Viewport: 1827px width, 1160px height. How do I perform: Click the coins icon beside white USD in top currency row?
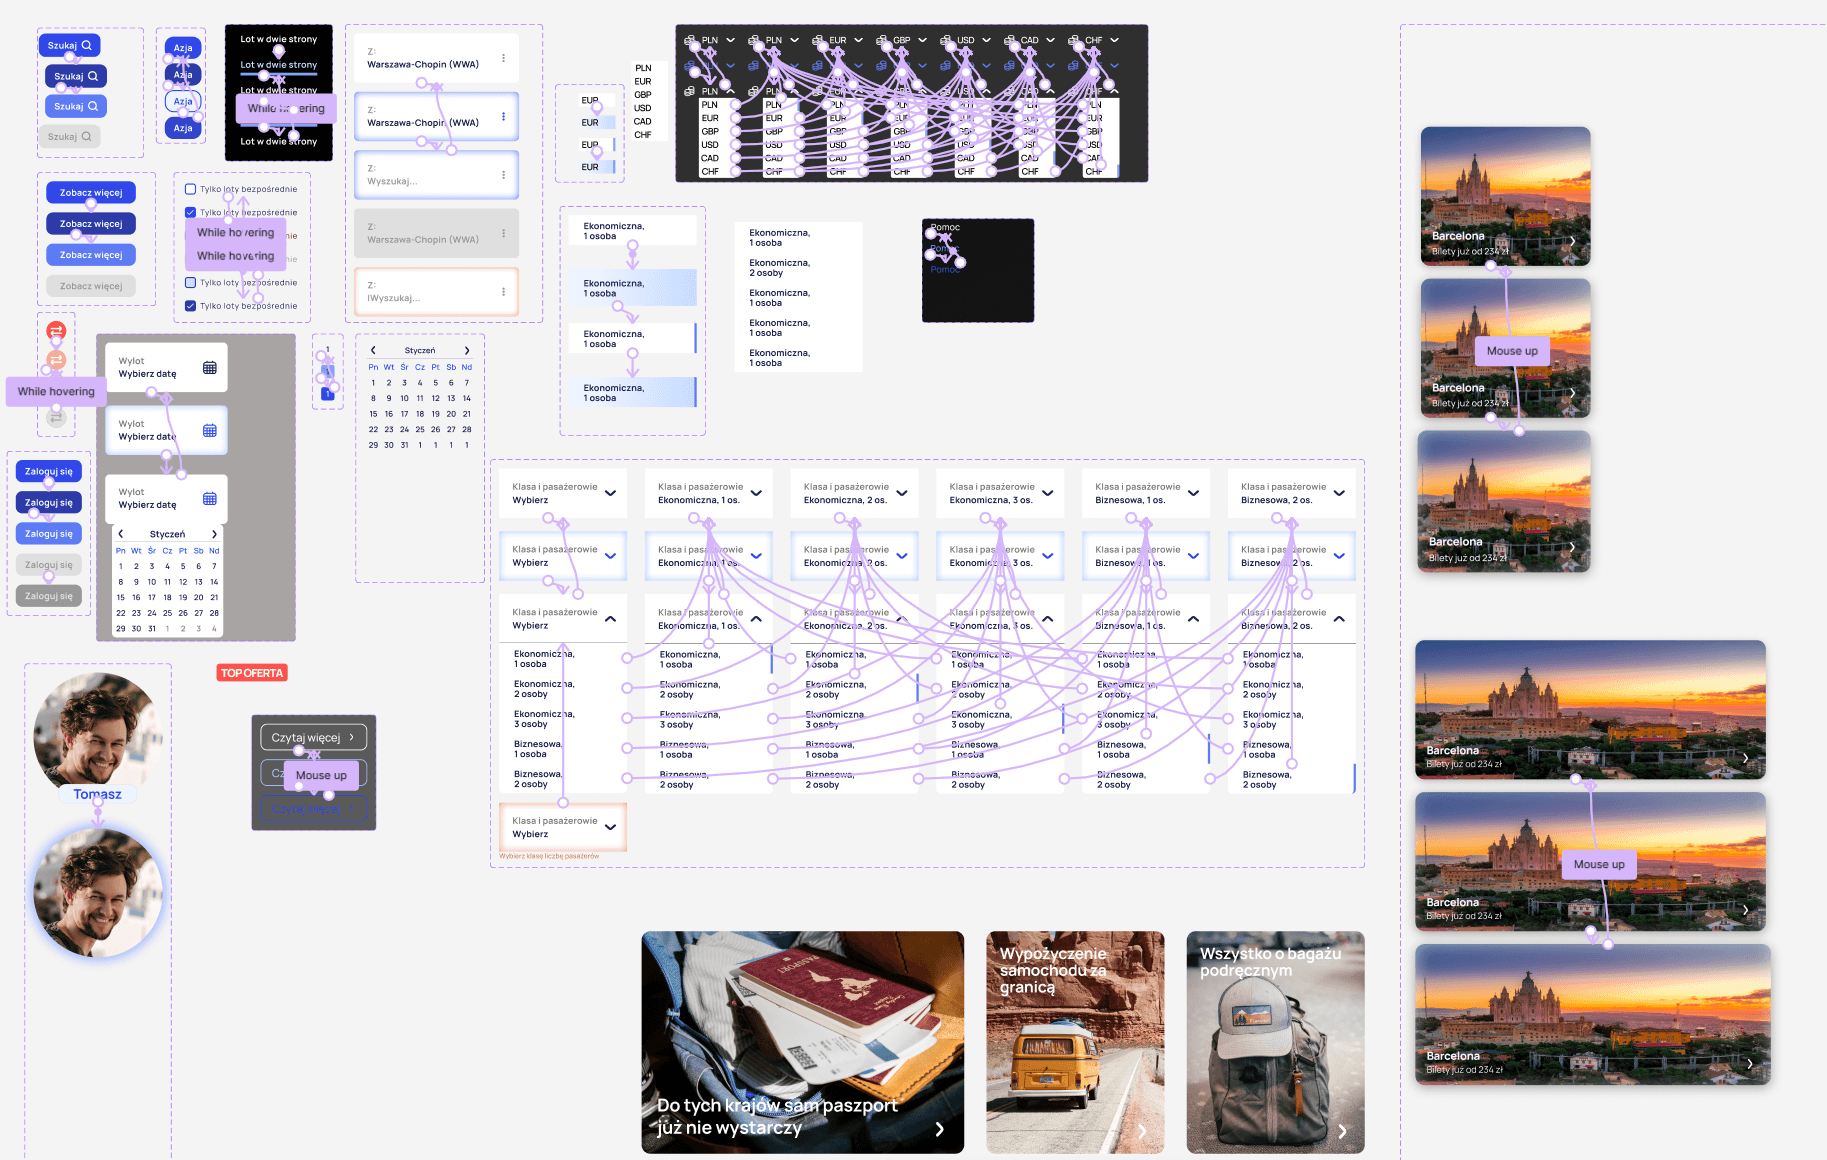946,40
